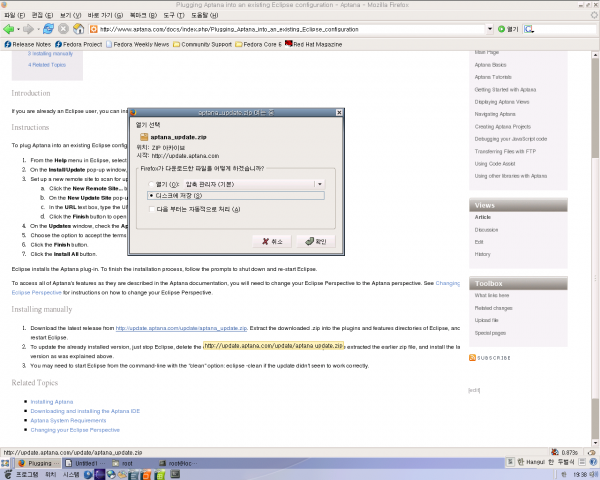Viewport: 600px width, 480px height.
Task: Open the Aptana System Requirements link
Action: click(x=68, y=420)
